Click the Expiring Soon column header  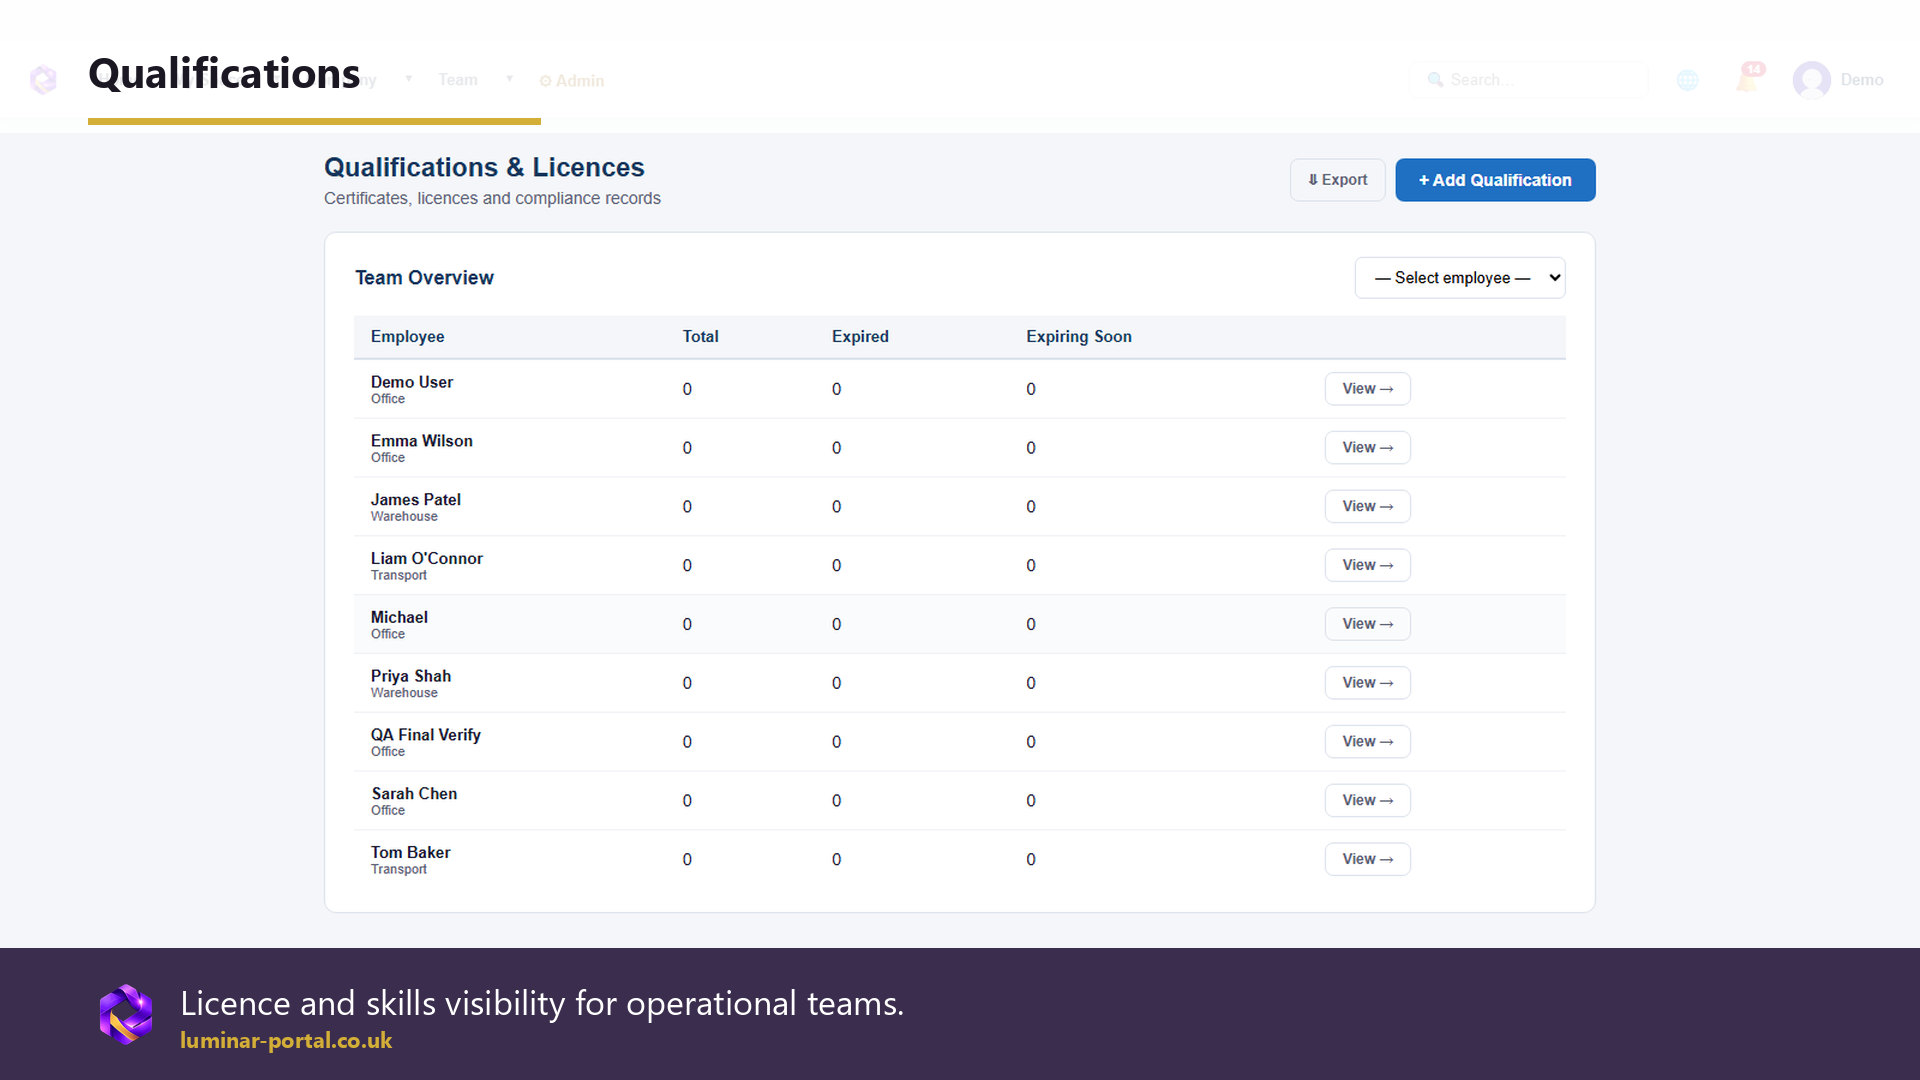(1078, 337)
